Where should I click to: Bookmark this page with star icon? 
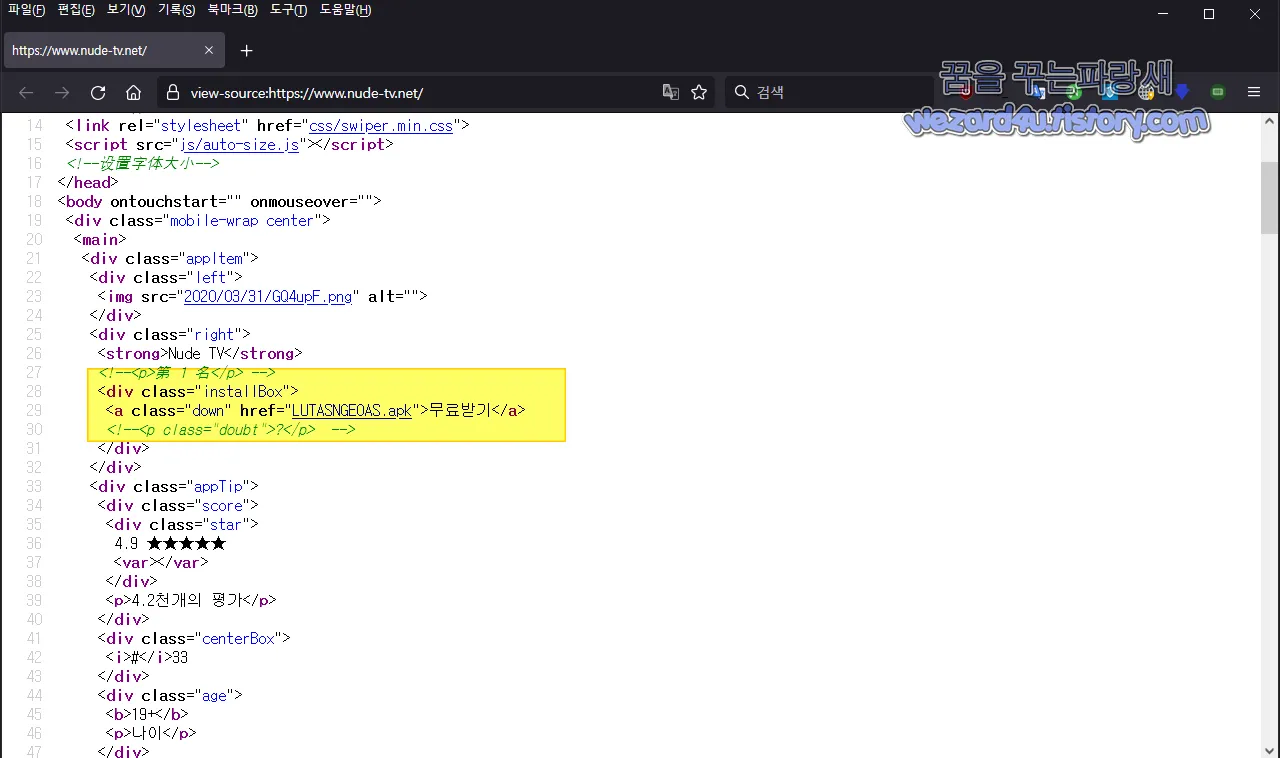pyautogui.click(x=699, y=92)
